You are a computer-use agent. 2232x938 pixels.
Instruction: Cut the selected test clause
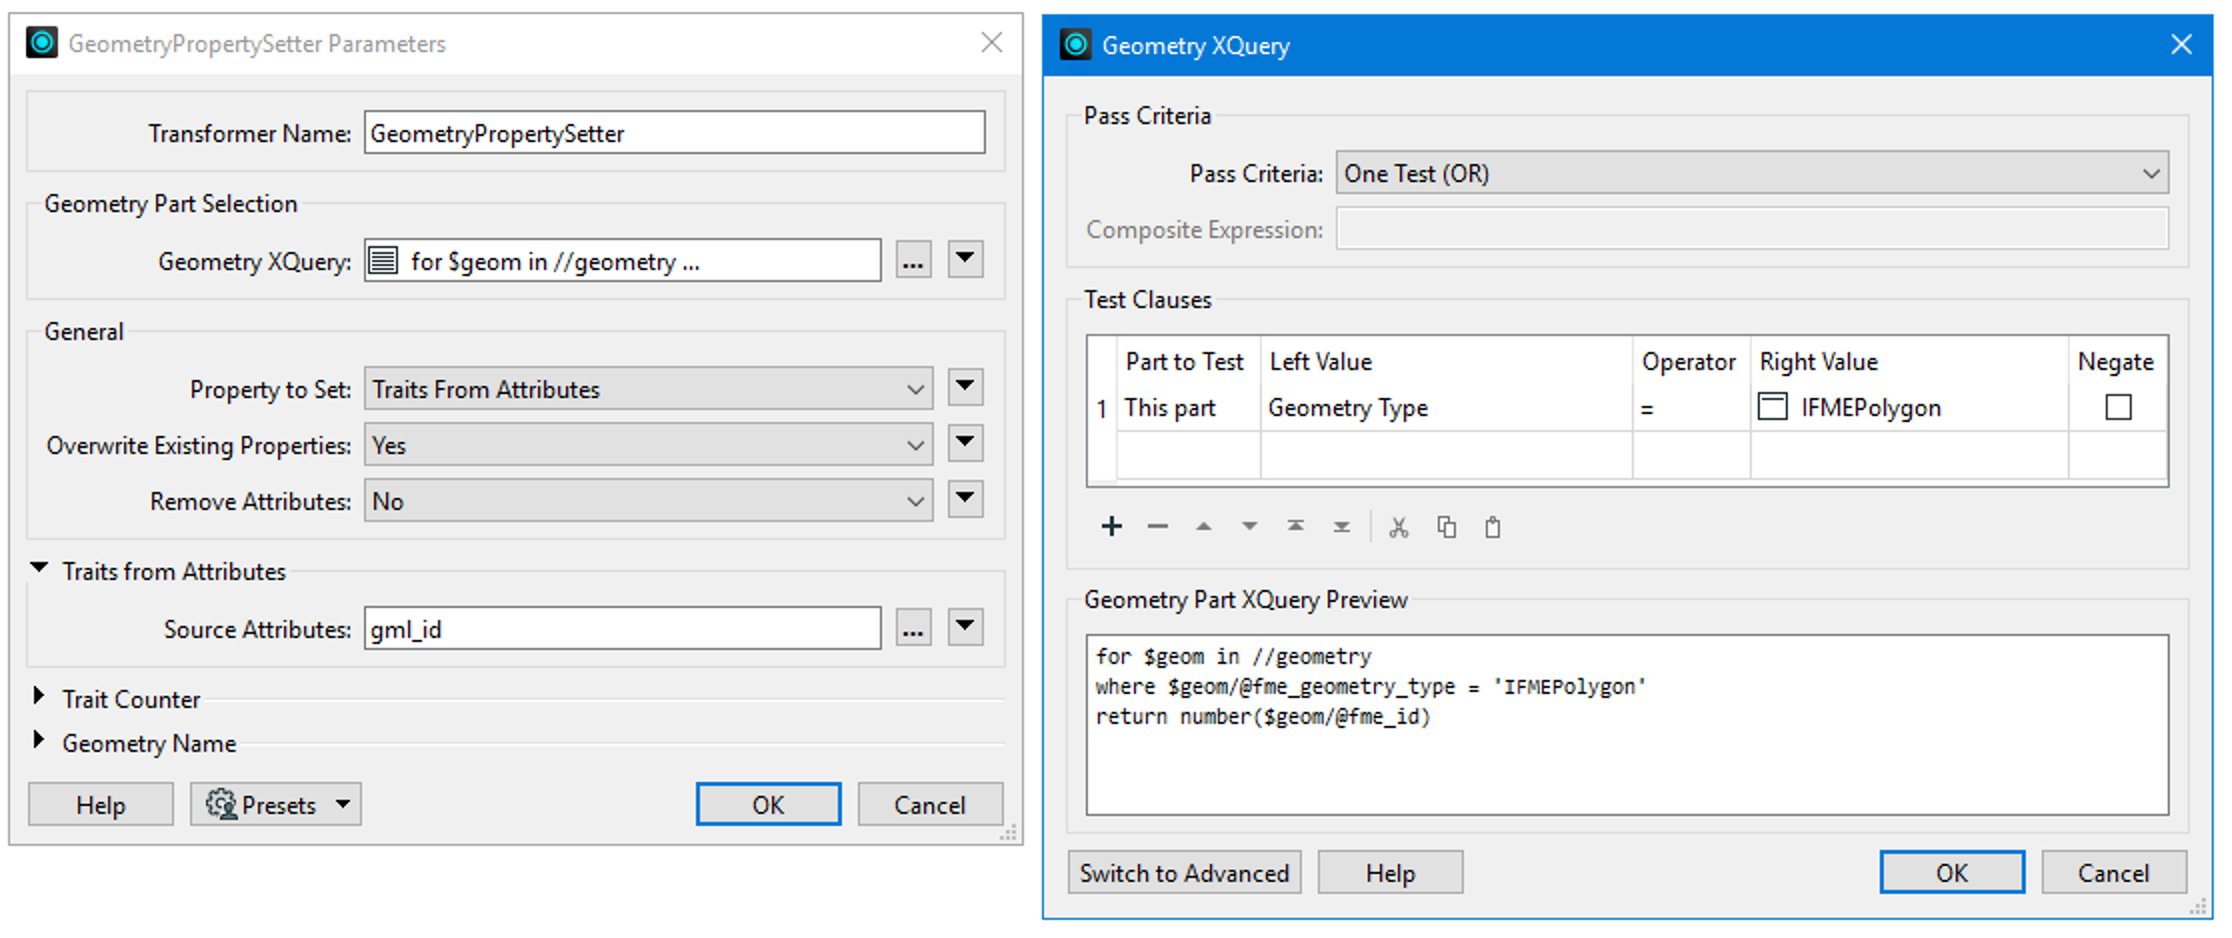[1398, 527]
